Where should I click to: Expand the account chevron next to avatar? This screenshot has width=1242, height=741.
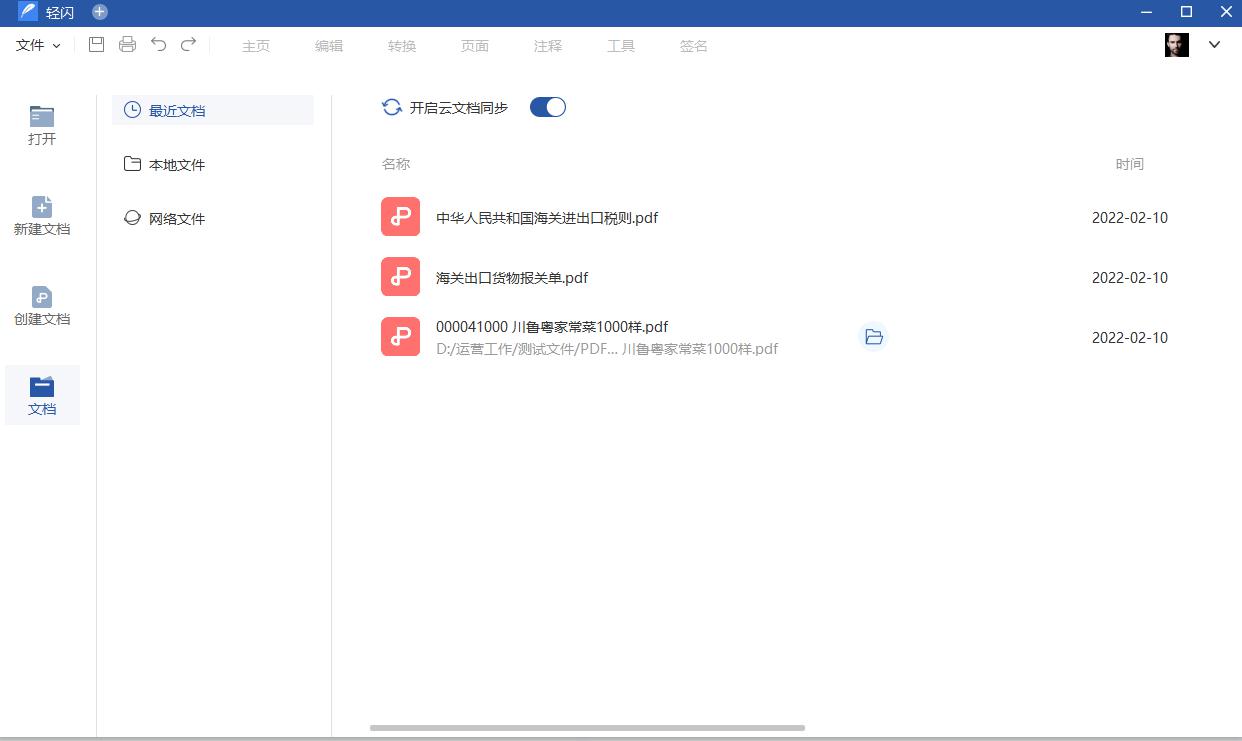[1214, 44]
